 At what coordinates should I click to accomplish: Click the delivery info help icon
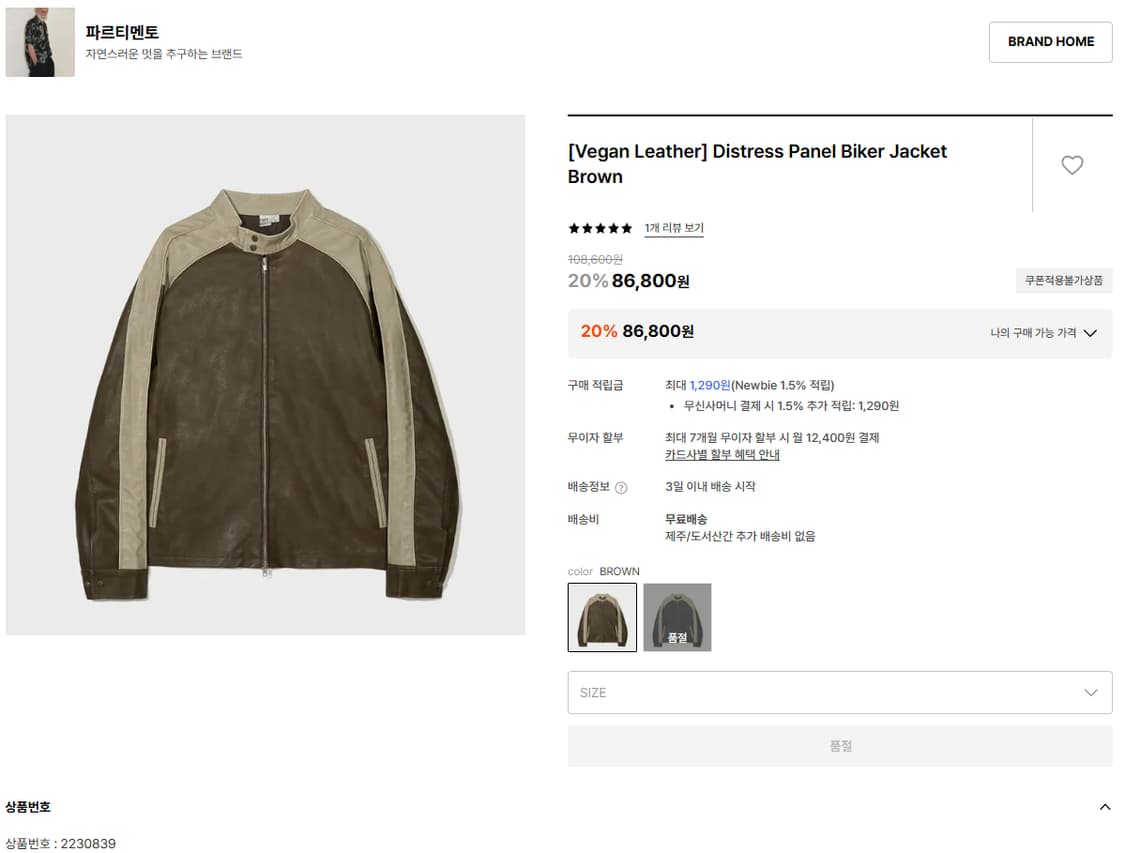[621, 488]
